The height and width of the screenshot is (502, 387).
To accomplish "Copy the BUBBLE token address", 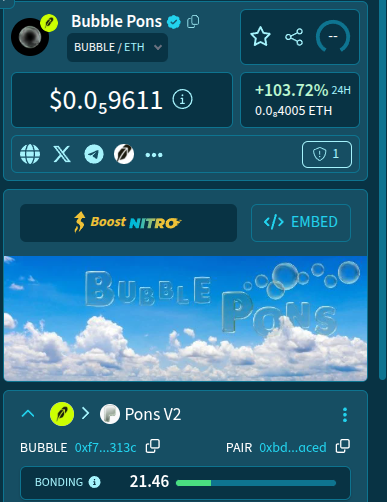I will point(153,446).
